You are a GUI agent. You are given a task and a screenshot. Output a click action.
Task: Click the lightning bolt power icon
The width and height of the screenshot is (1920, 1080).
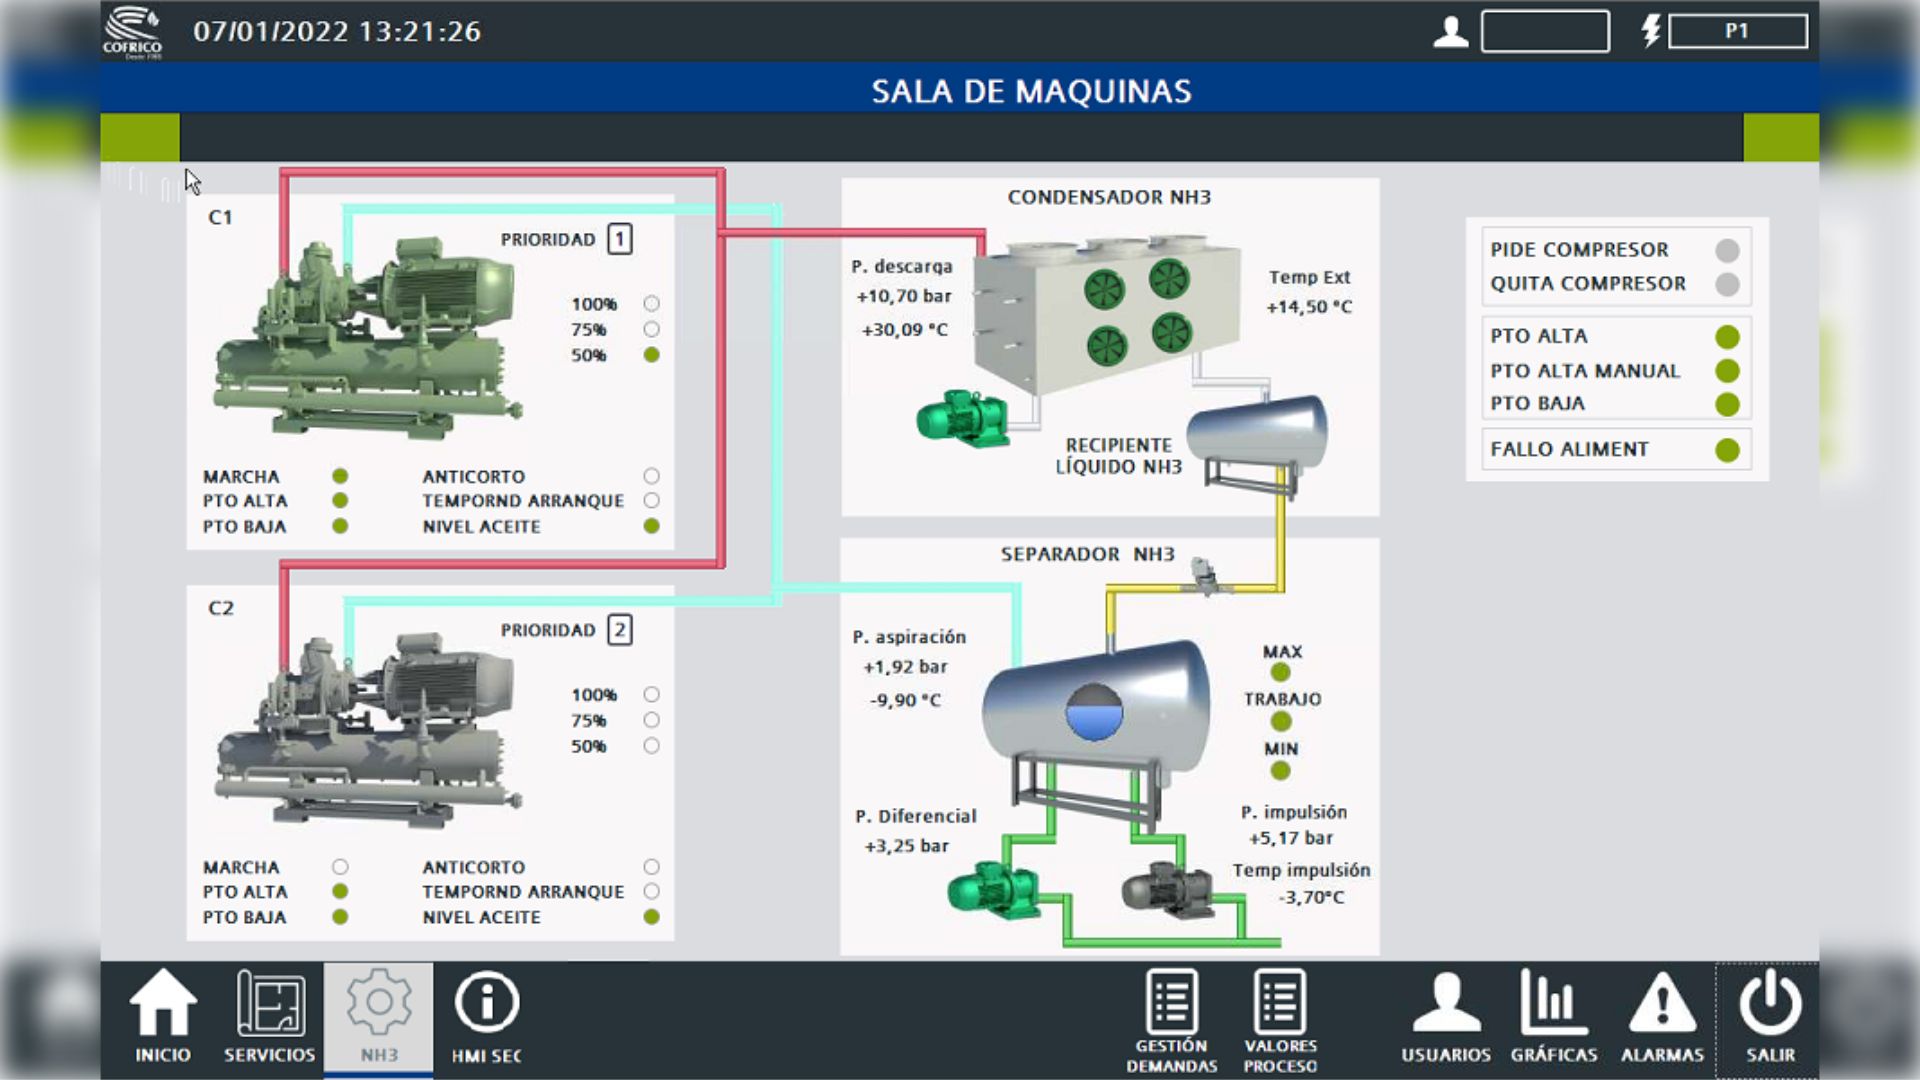(1651, 31)
